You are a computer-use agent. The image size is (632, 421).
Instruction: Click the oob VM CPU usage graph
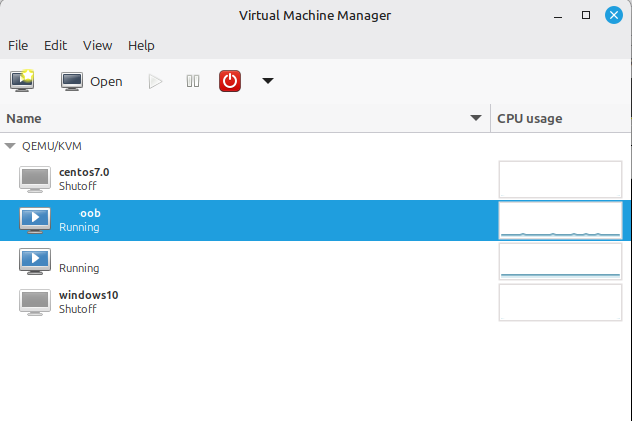pos(560,220)
